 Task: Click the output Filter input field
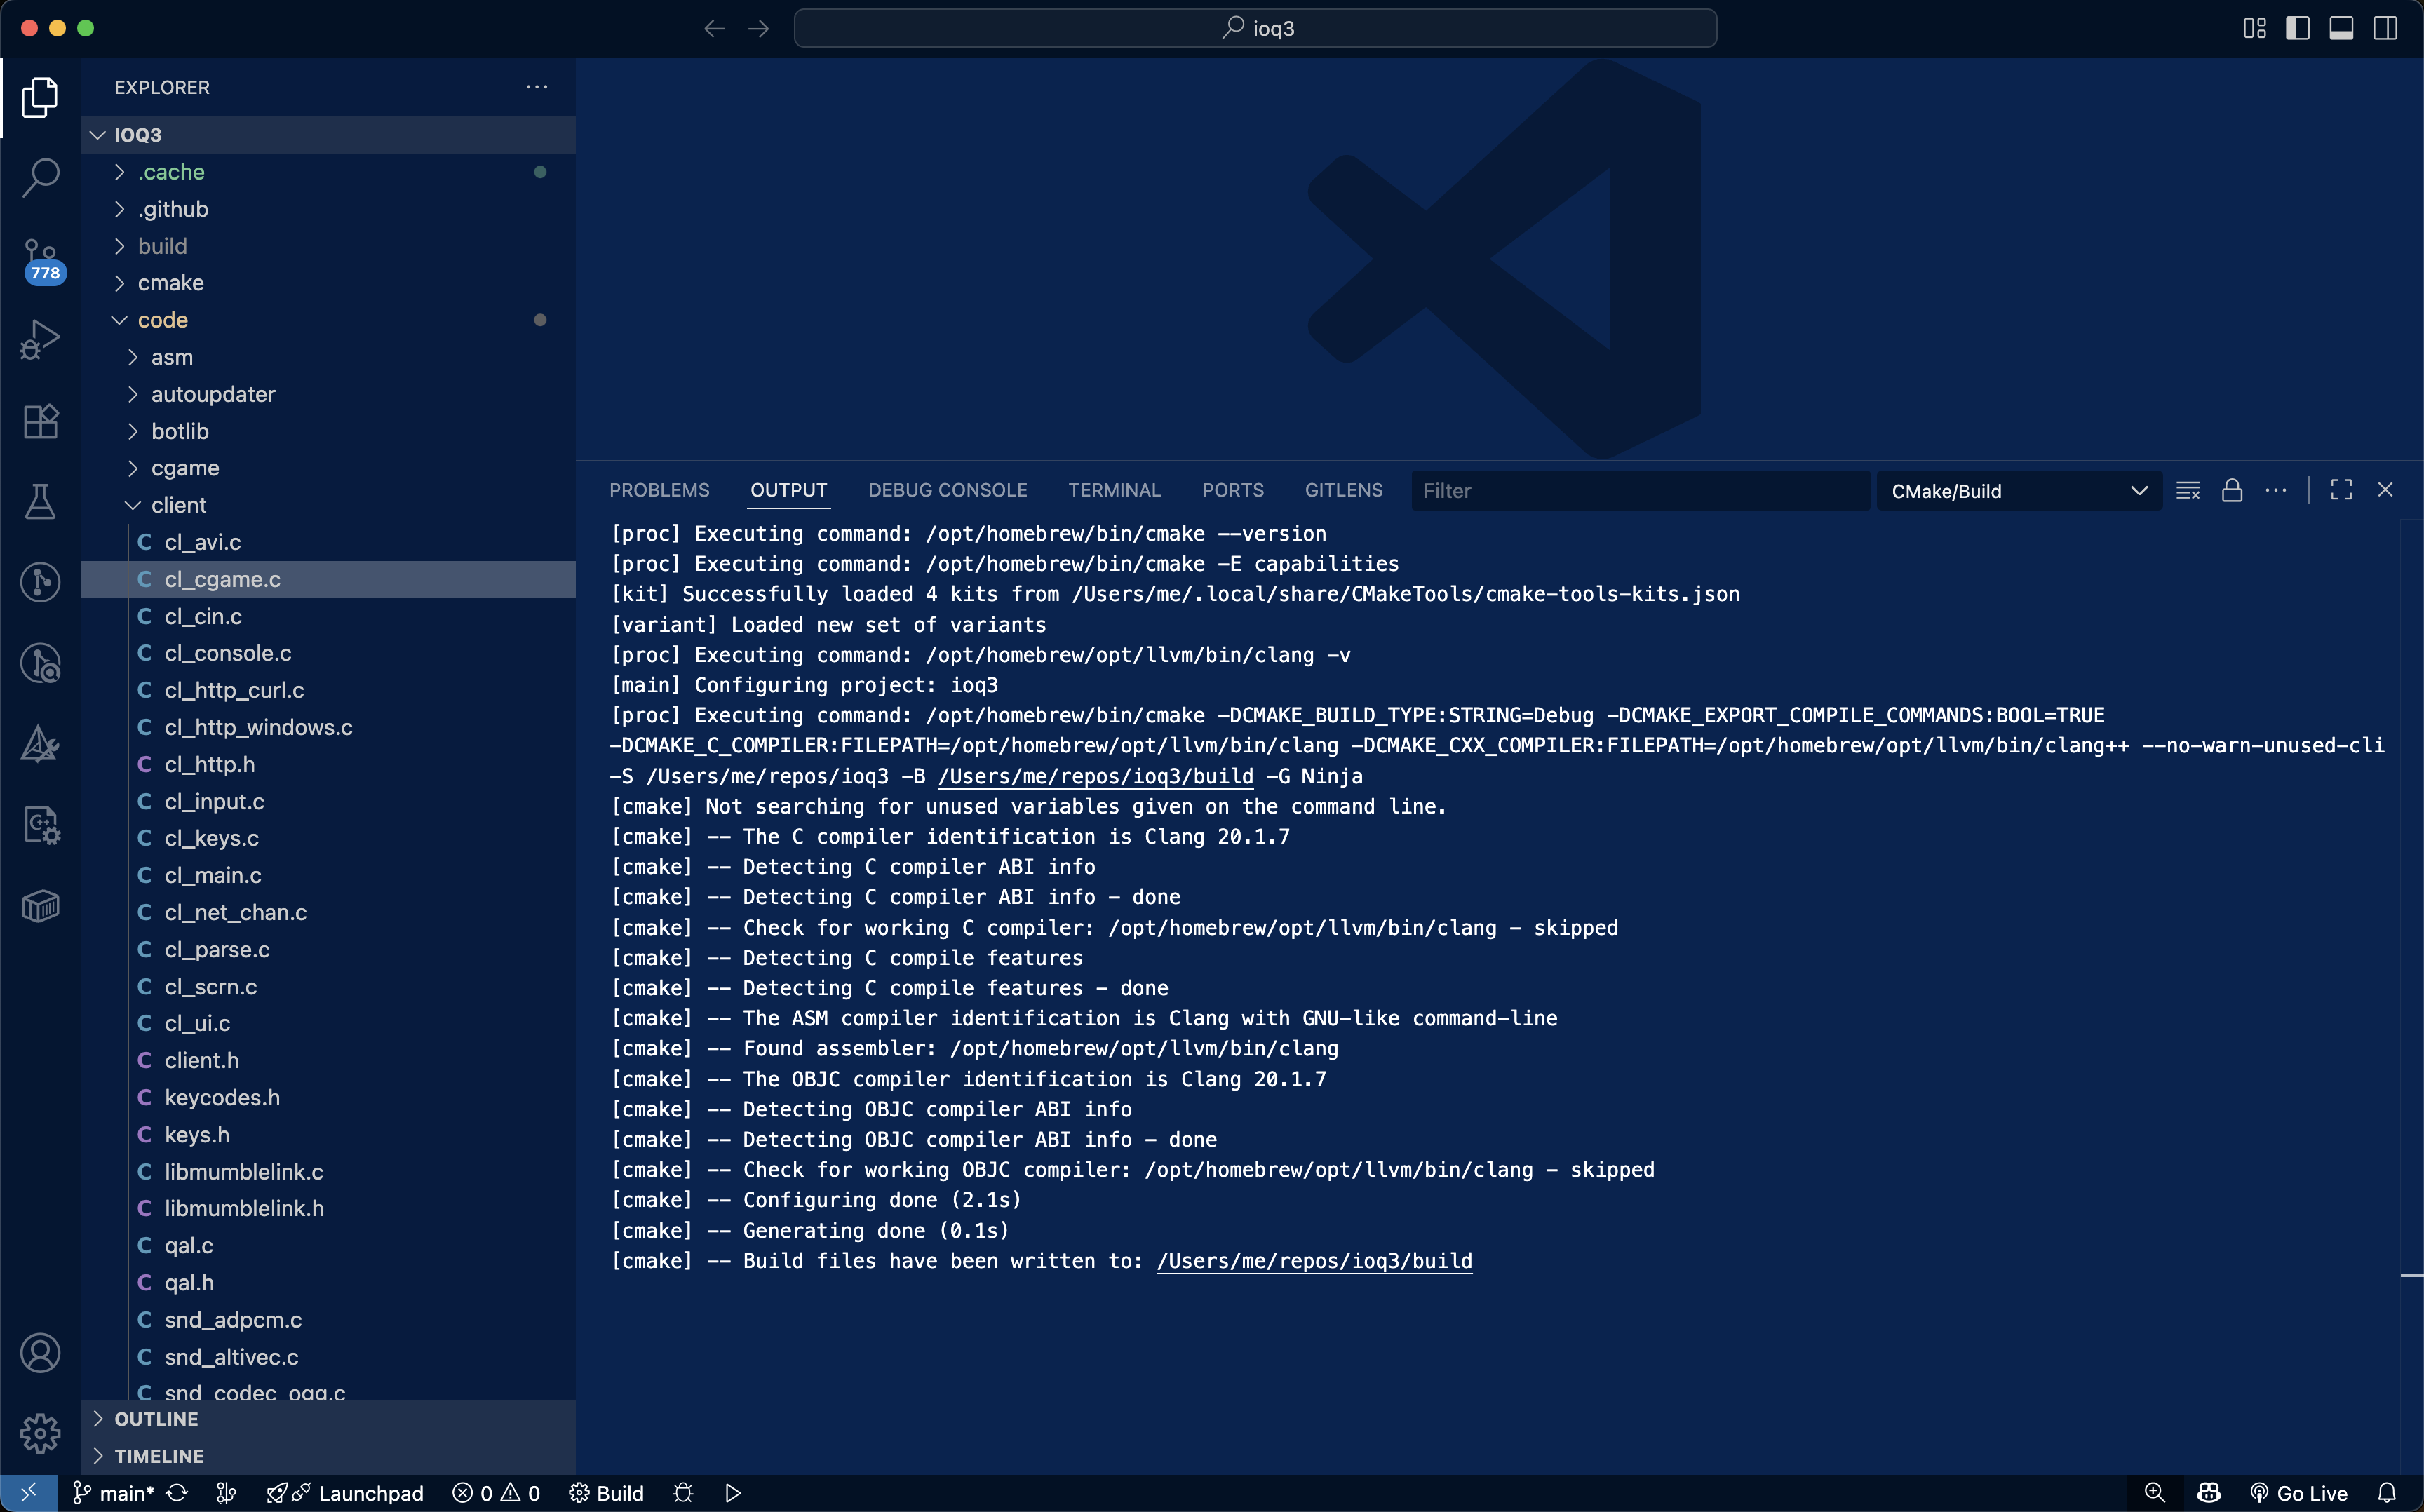pyautogui.click(x=1641, y=490)
